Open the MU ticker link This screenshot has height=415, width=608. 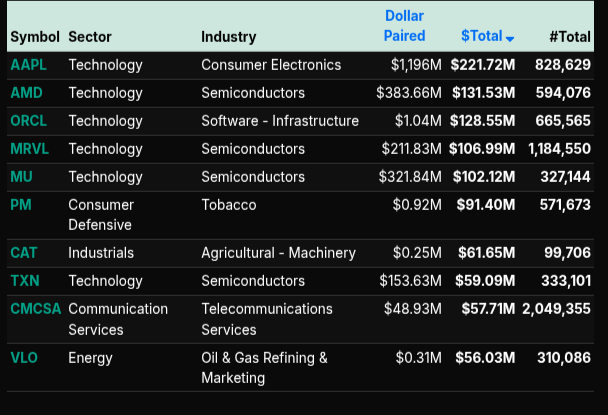click(21, 177)
